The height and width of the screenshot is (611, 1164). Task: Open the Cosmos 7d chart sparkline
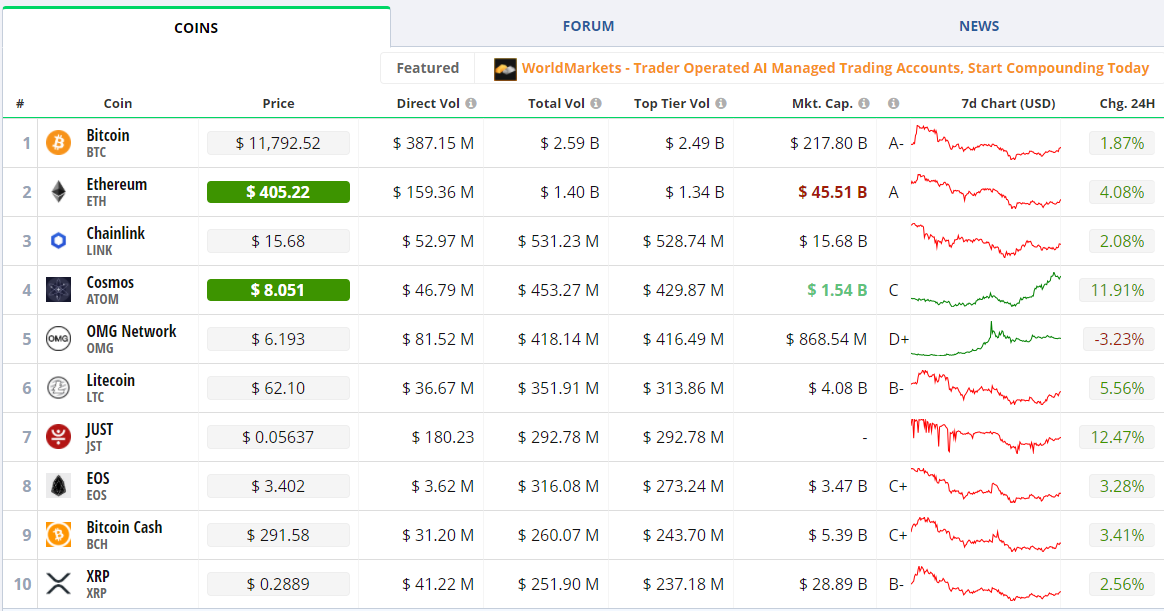point(986,290)
